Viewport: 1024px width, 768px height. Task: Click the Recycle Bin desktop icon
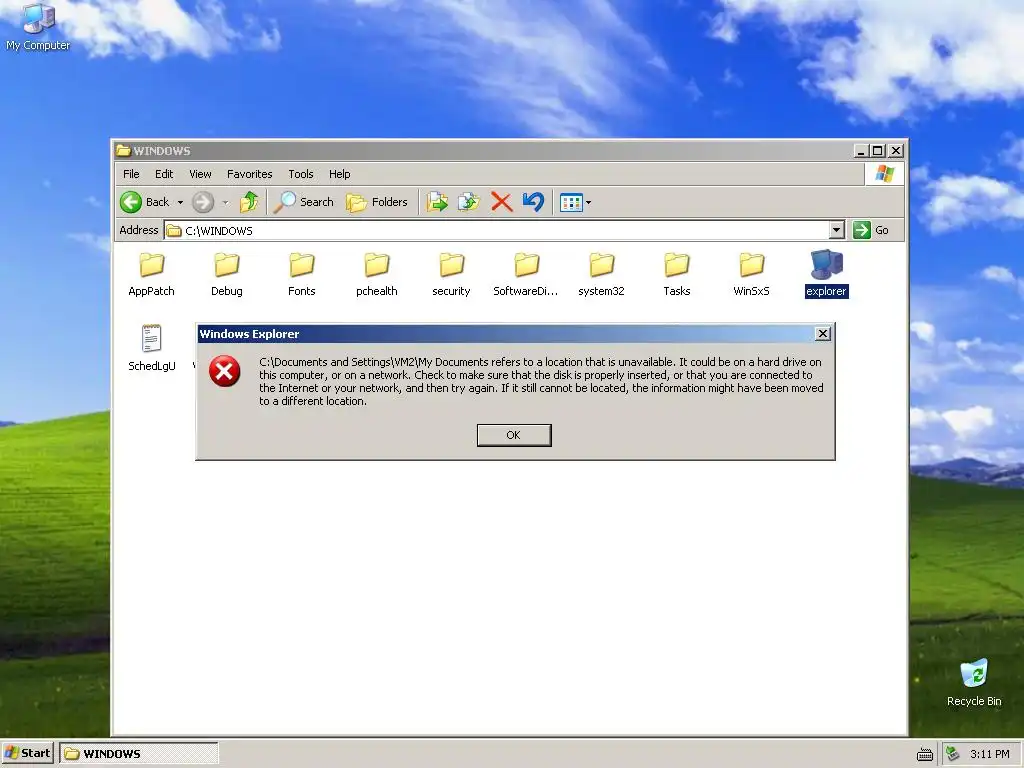974,683
